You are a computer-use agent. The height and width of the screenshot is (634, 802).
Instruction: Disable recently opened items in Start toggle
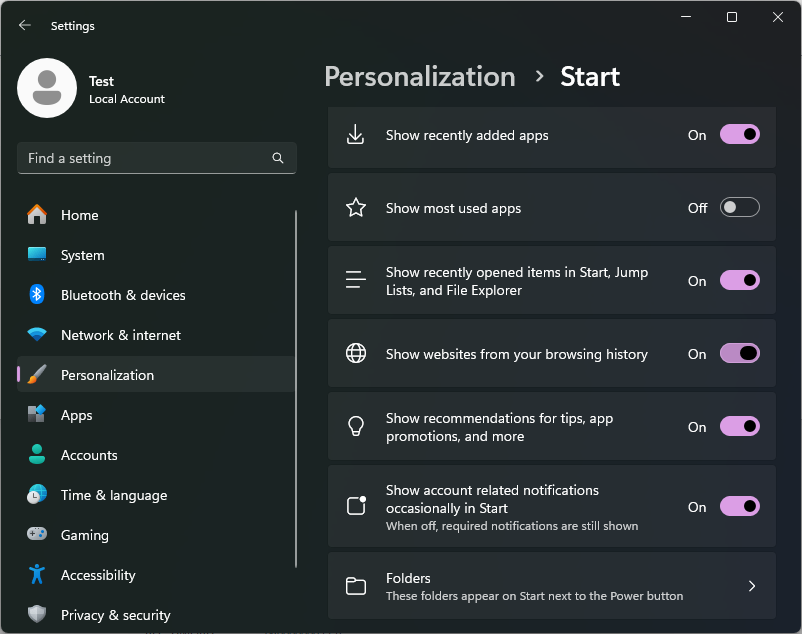point(740,280)
